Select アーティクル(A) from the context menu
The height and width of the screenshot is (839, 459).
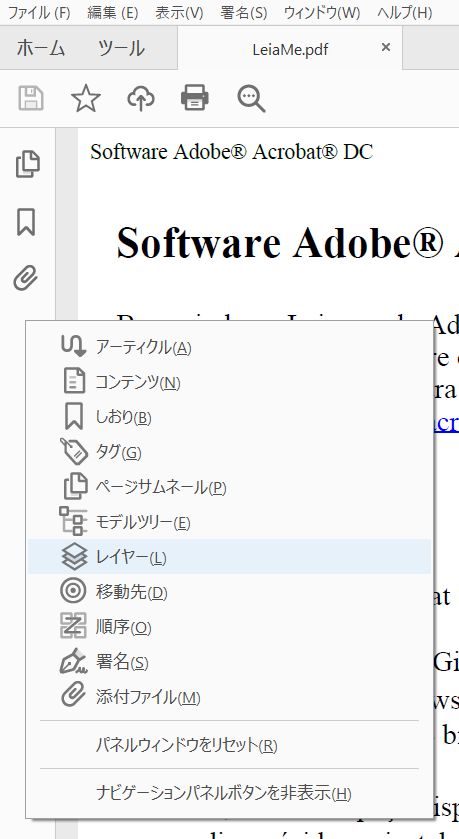pyautogui.click(x=229, y=347)
